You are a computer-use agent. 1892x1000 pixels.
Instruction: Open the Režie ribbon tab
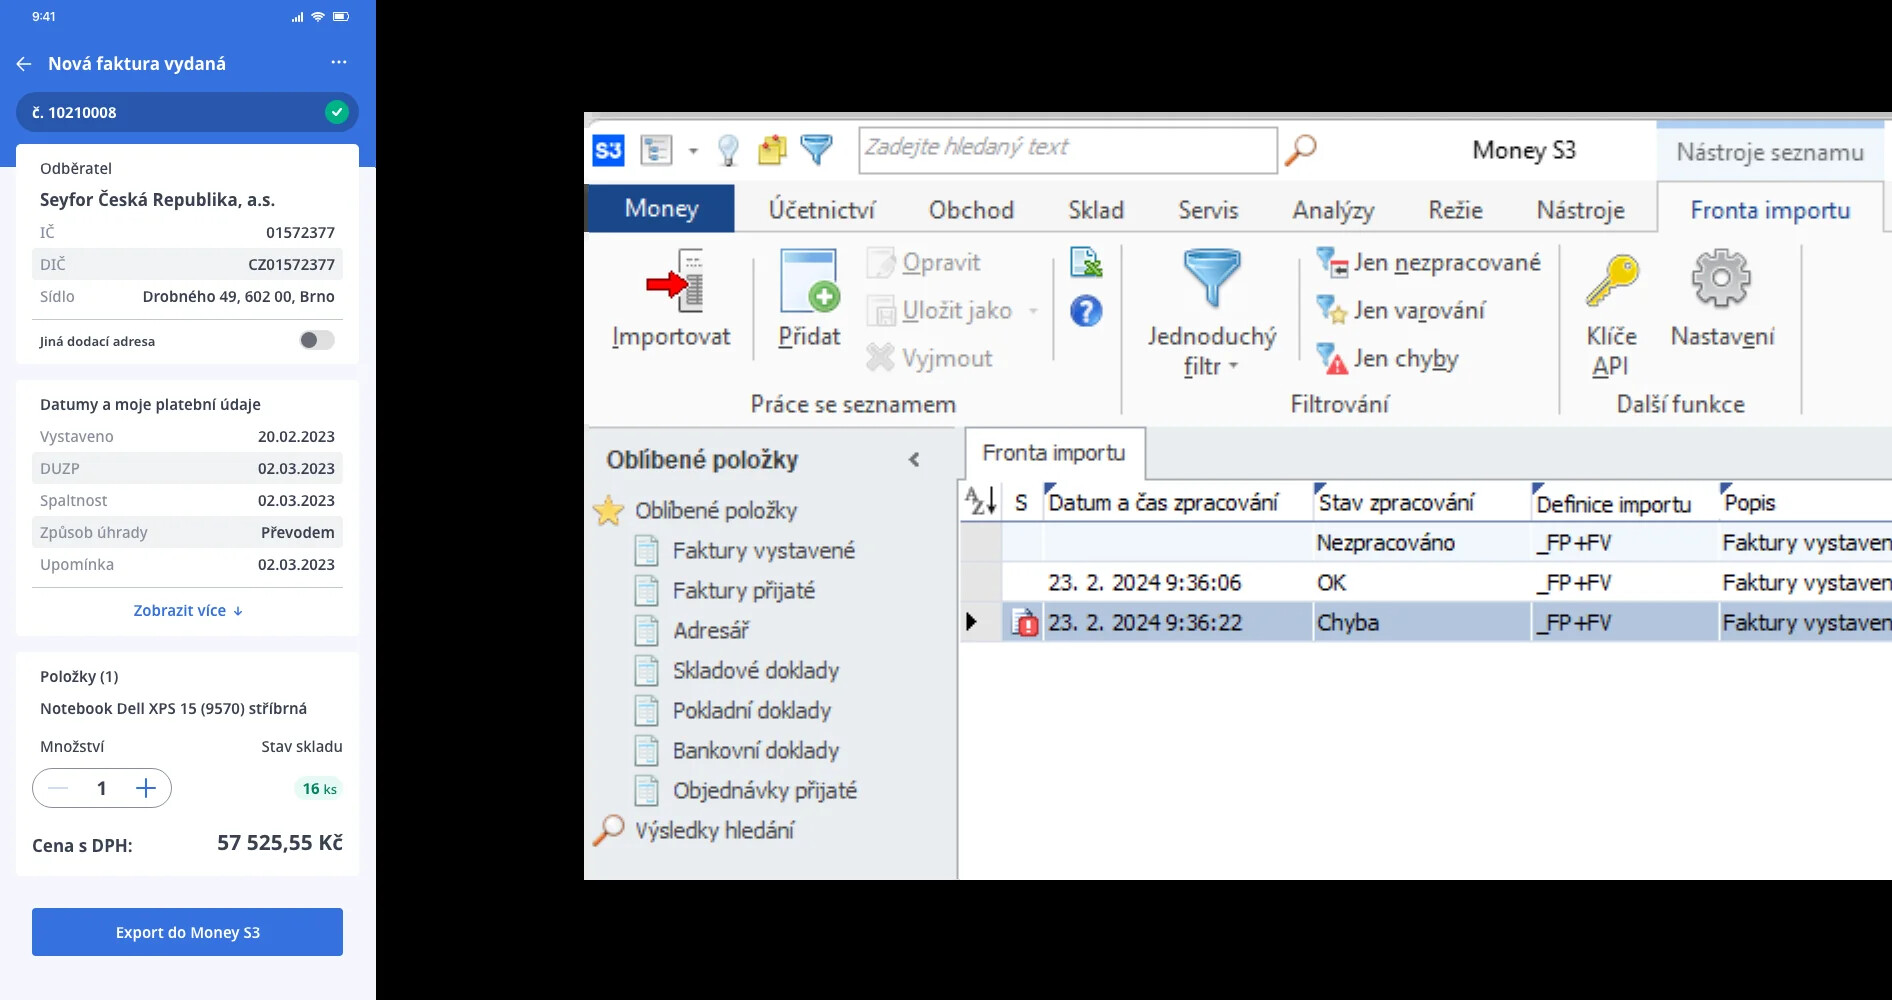click(x=1455, y=210)
